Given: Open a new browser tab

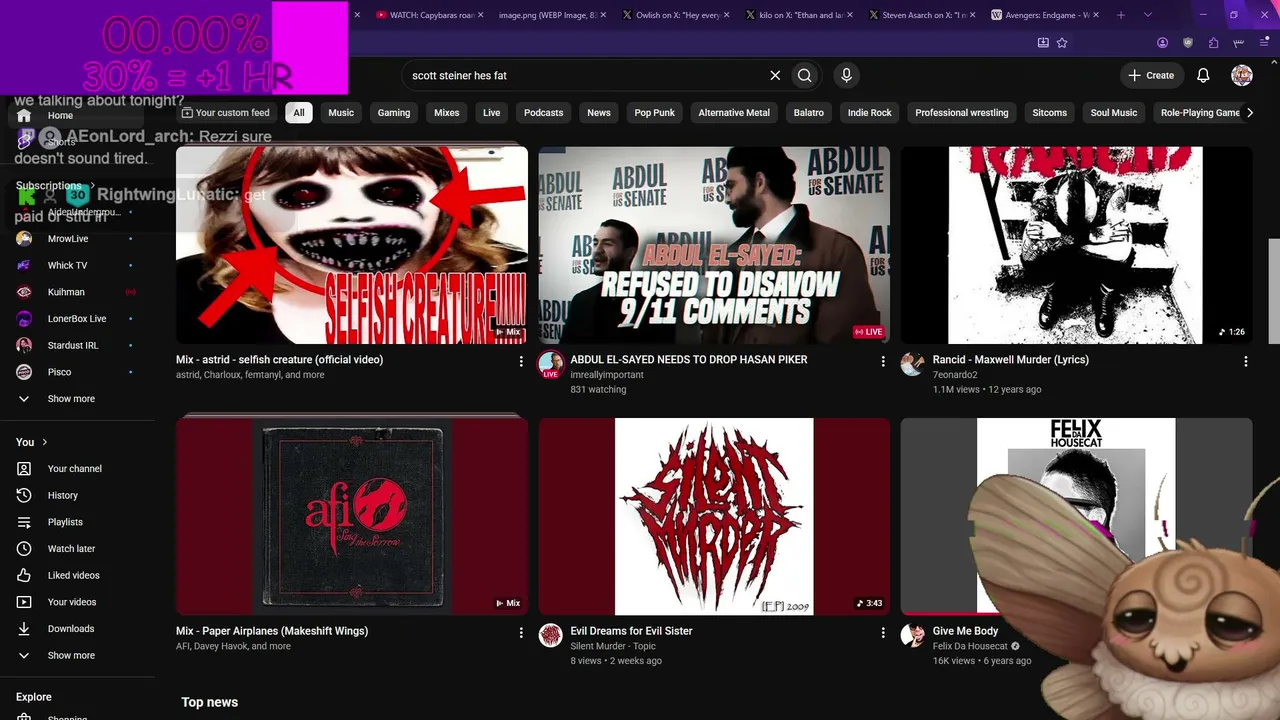Looking at the screenshot, I should pos(1121,15).
